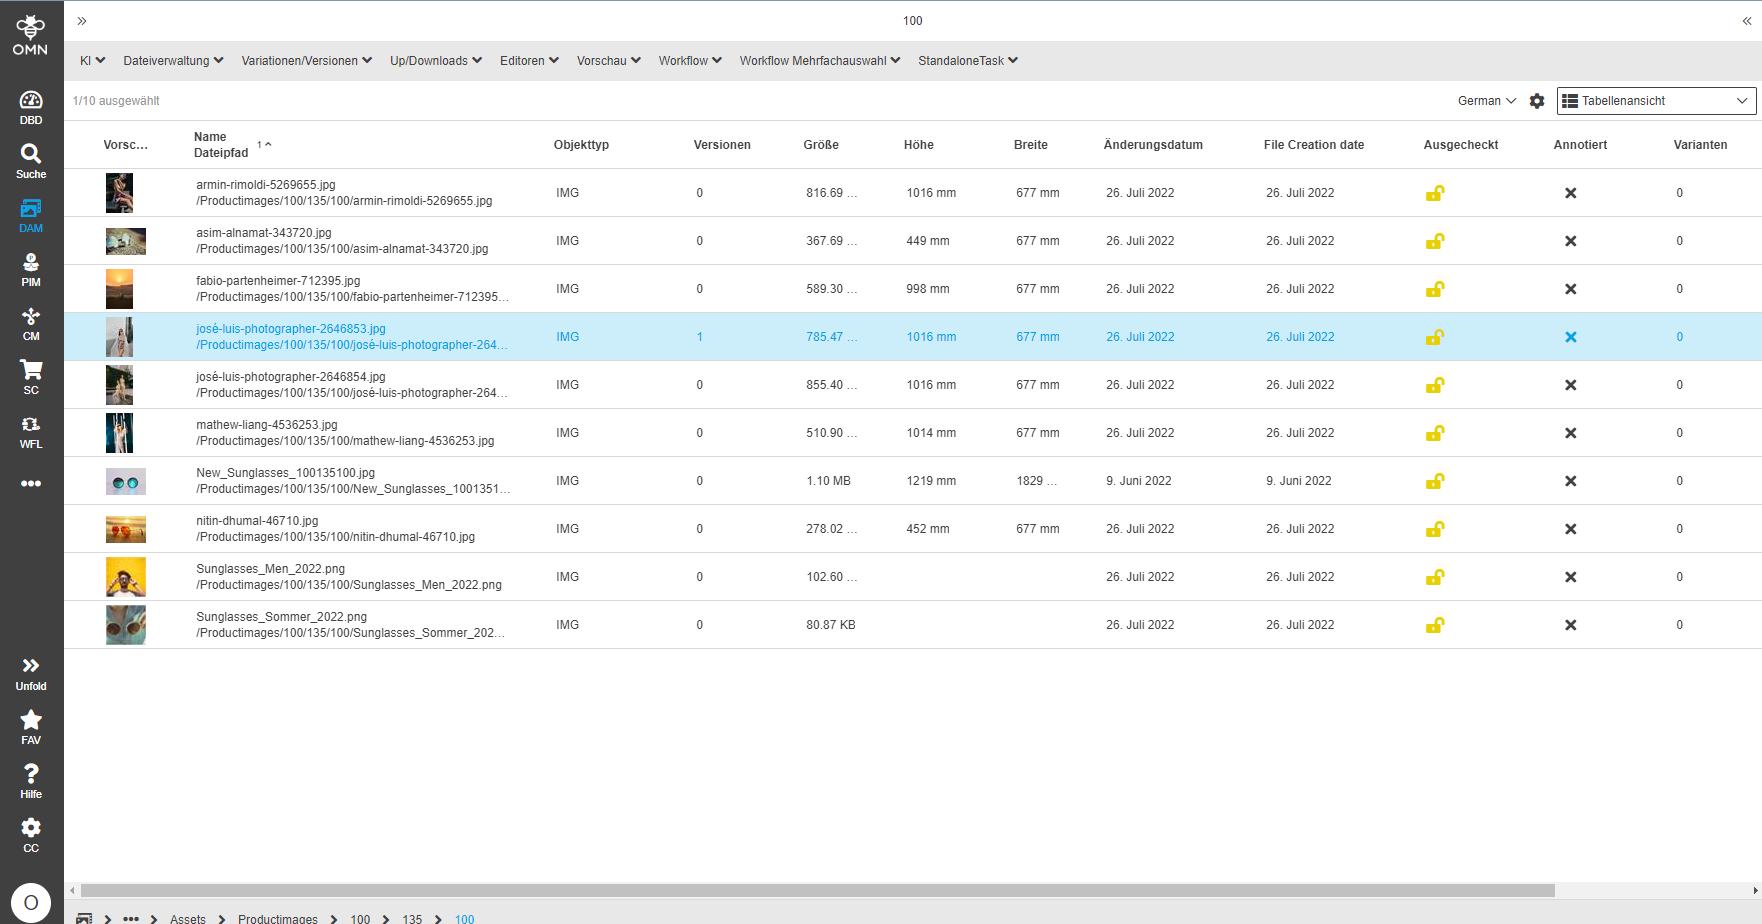Open the Variationen/Versionen menu
1762x924 pixels.
pyautogui.click(x=306, y=60)
